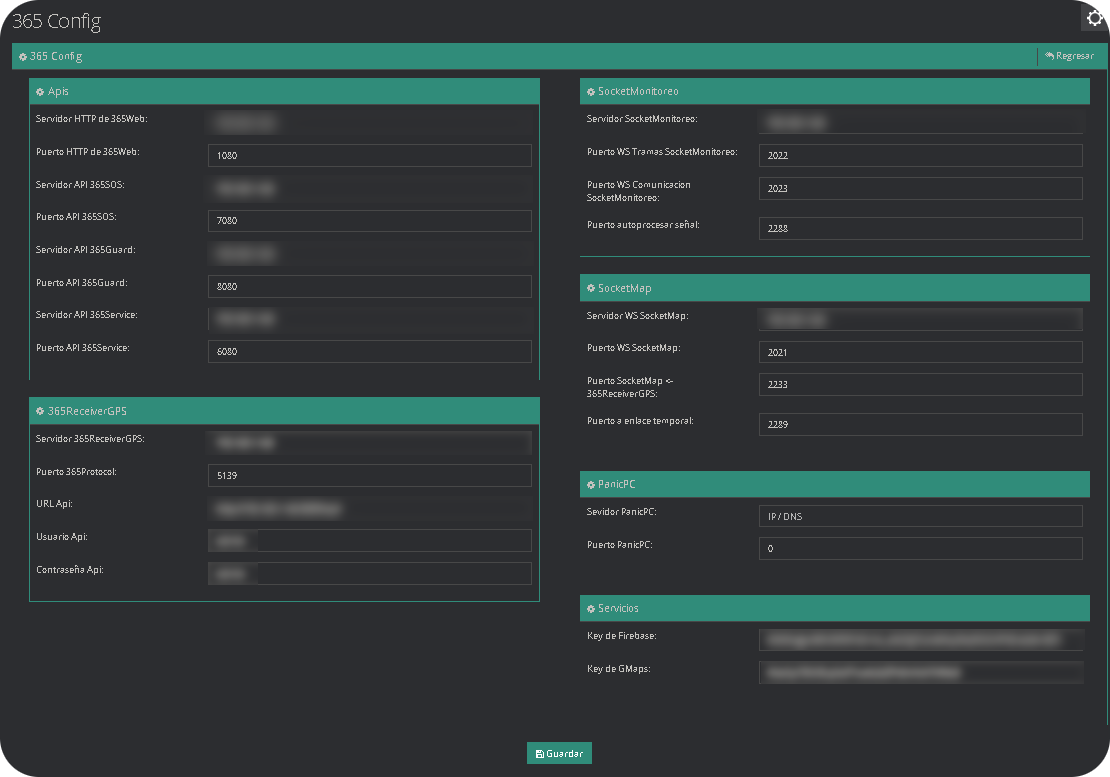Select the Puerto HTTP de 365Web field

pyautogui.click(x=369, y=155)
